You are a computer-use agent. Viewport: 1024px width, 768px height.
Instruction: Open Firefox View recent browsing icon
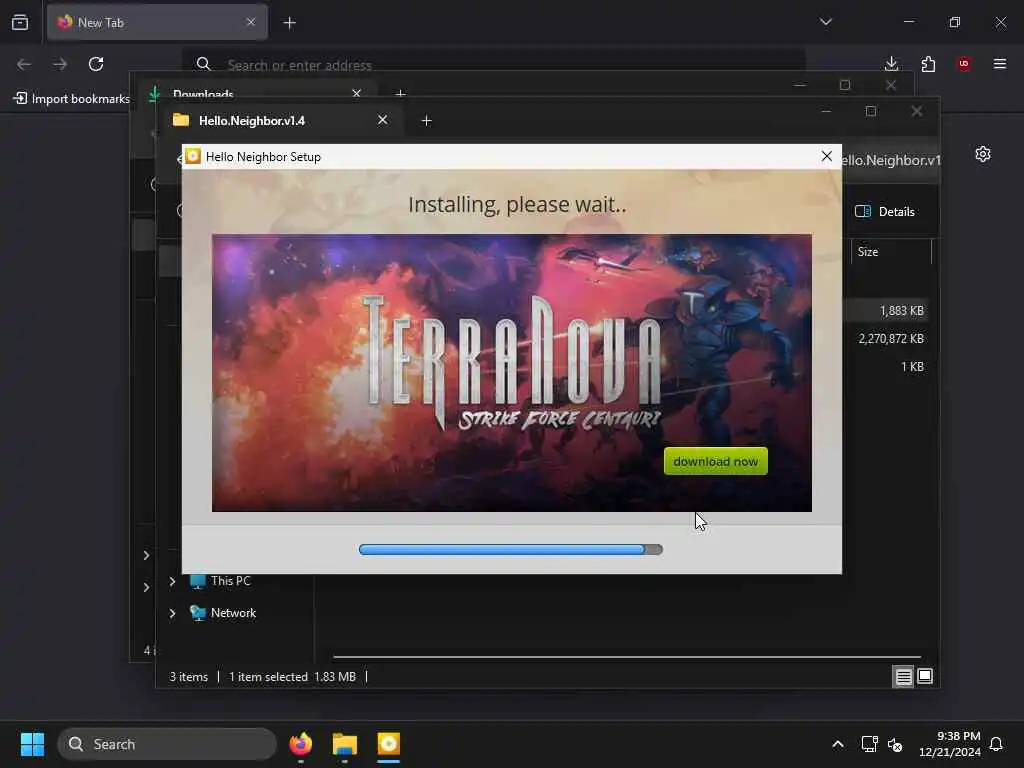point(20,22)
